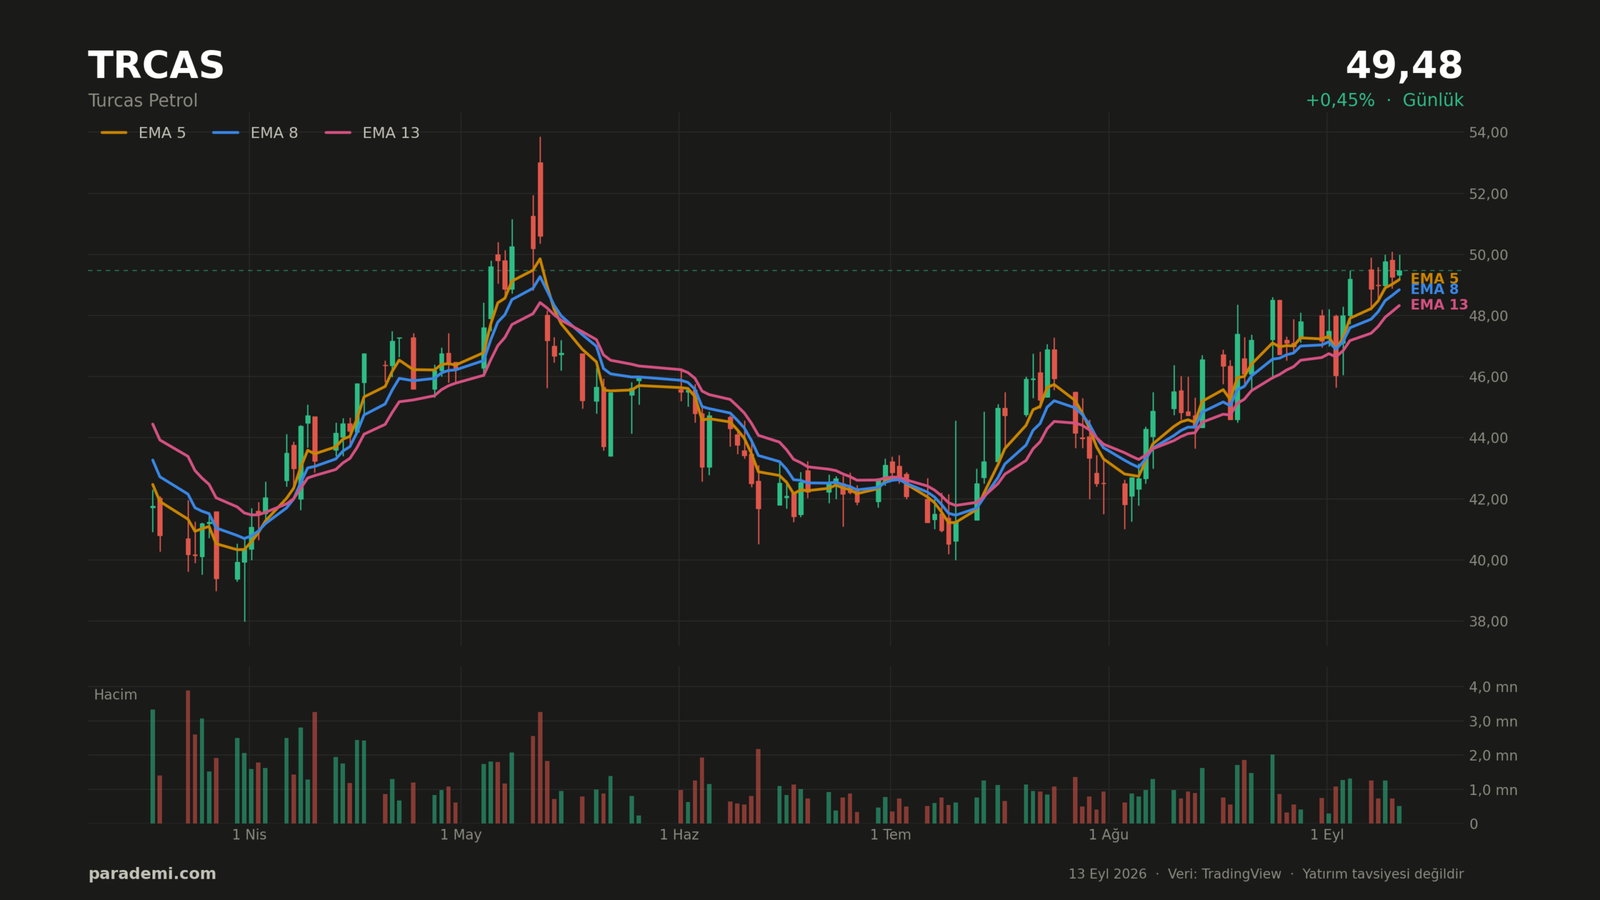Click the 2,0 mn volume axis label
The image size is (1600, 900).
1493,756
